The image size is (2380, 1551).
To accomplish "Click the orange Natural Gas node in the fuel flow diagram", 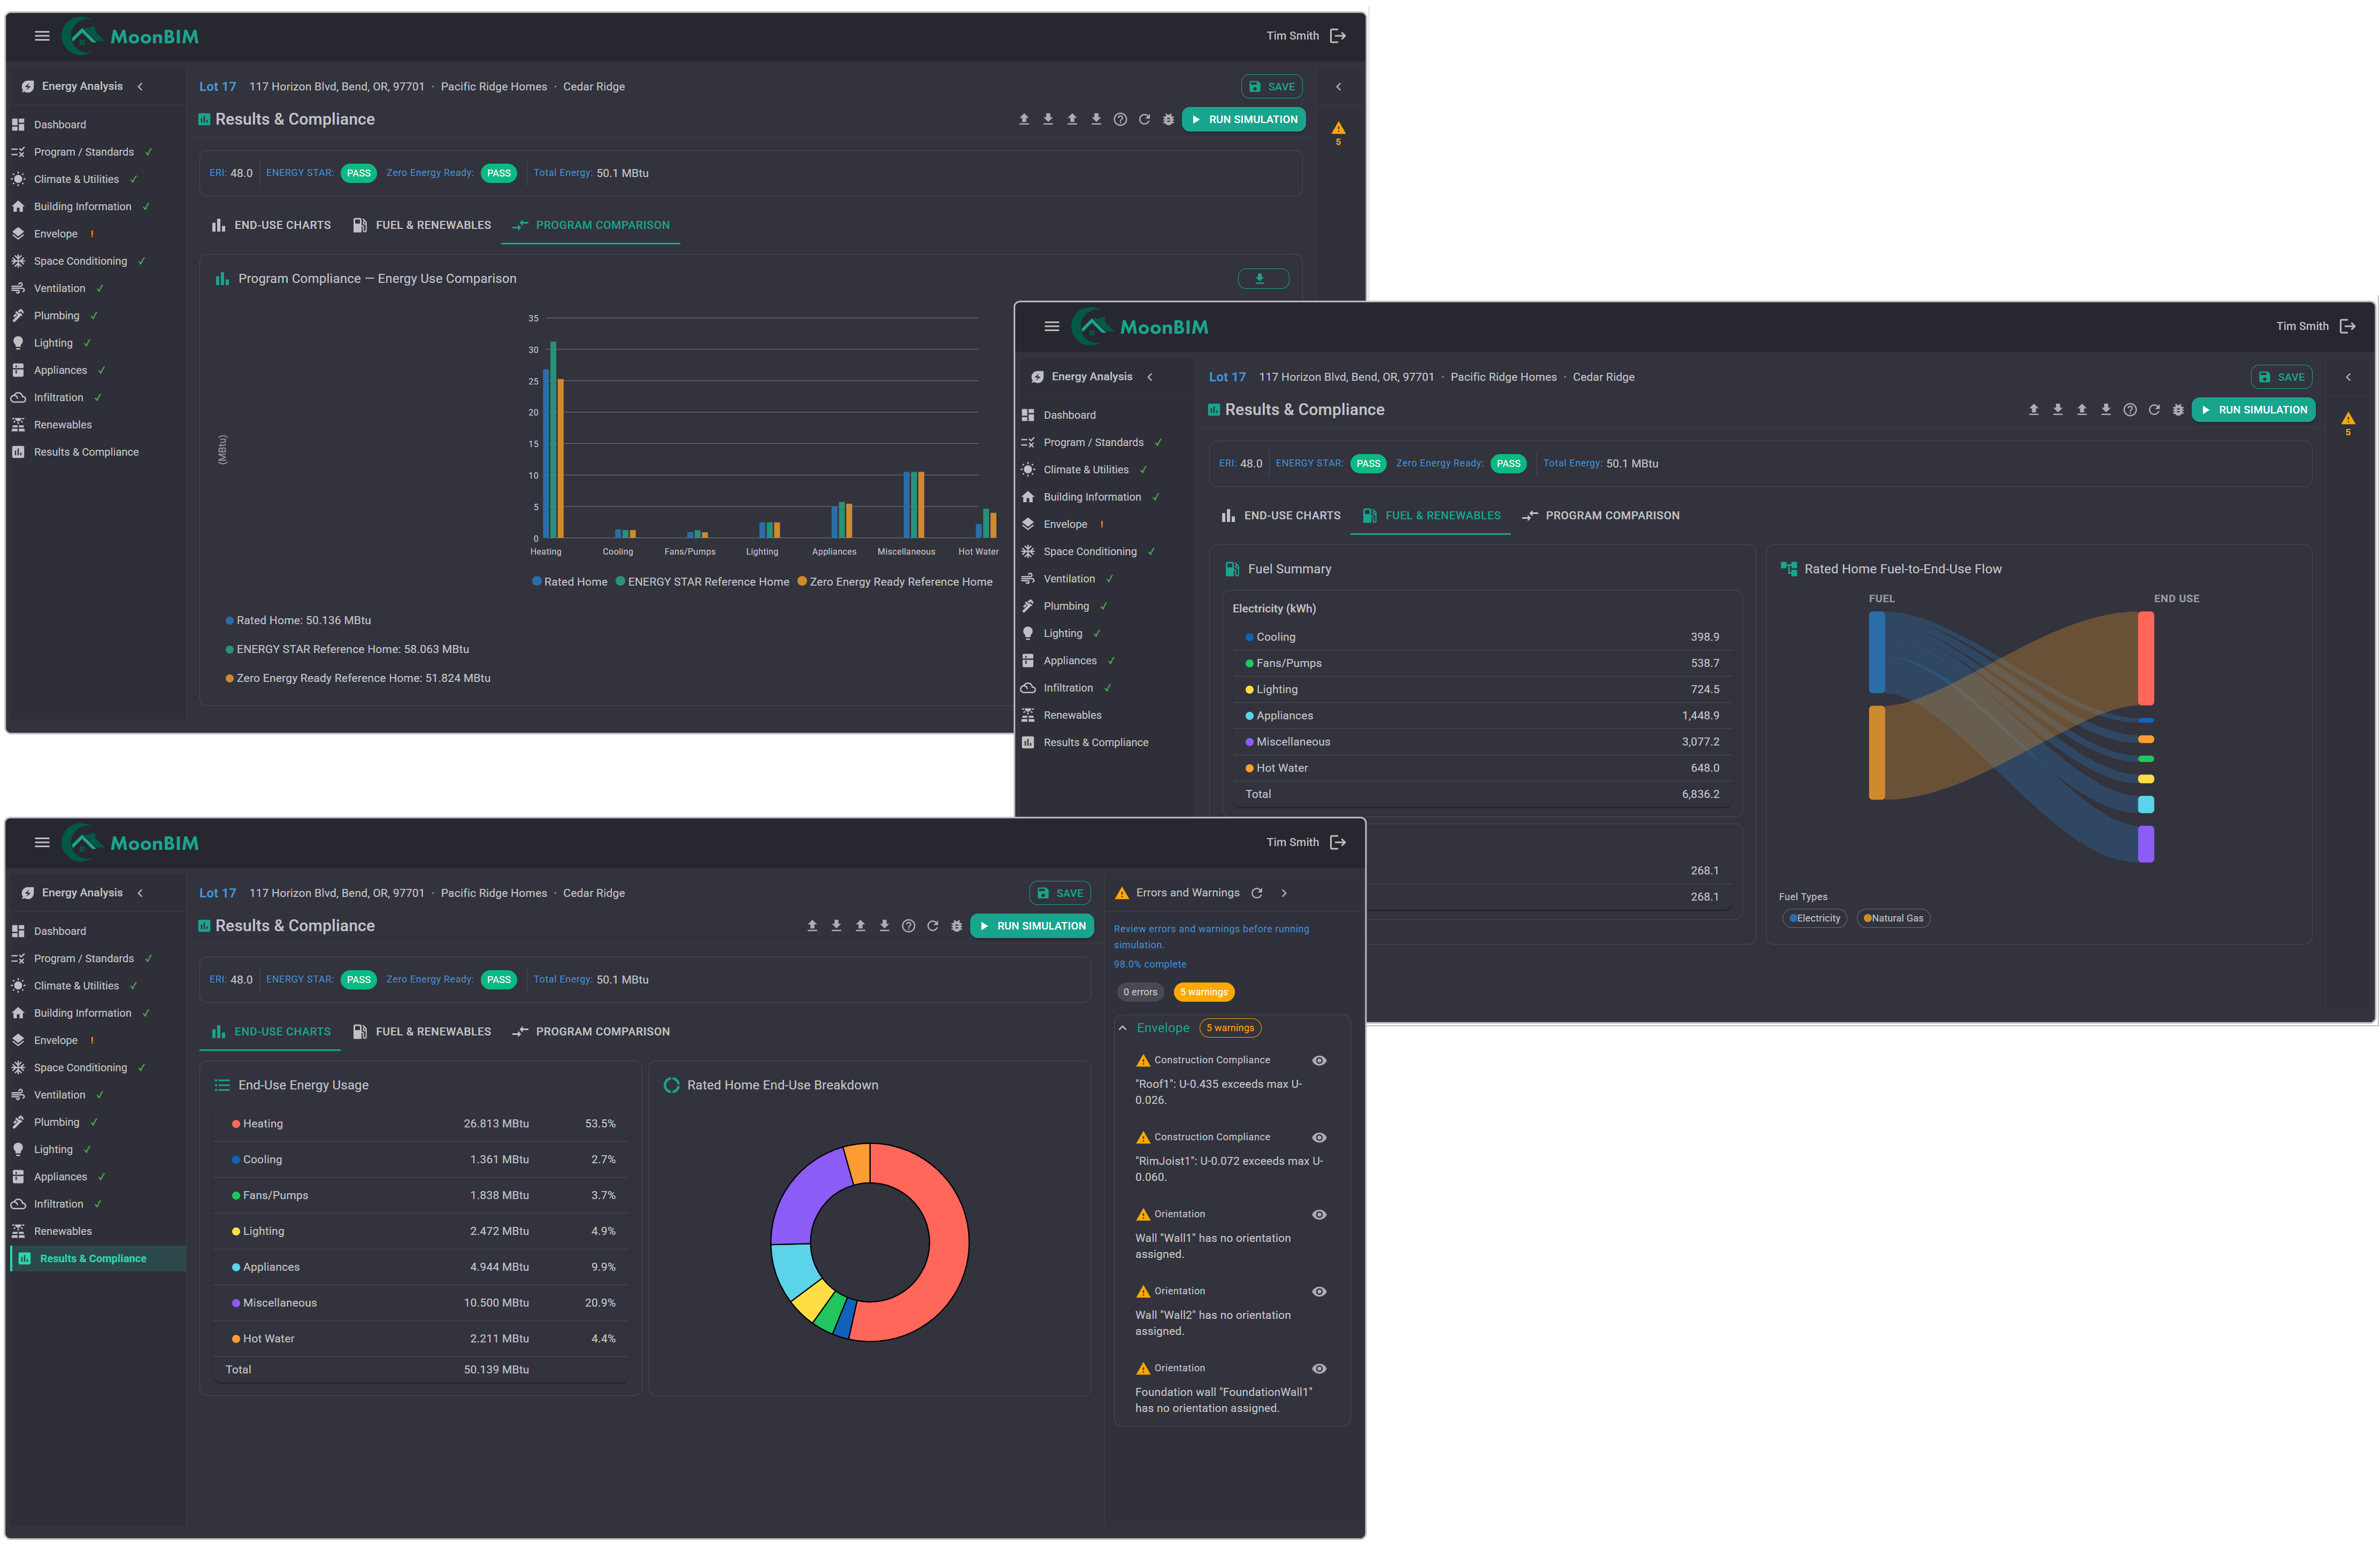I will coord(1877,753).
